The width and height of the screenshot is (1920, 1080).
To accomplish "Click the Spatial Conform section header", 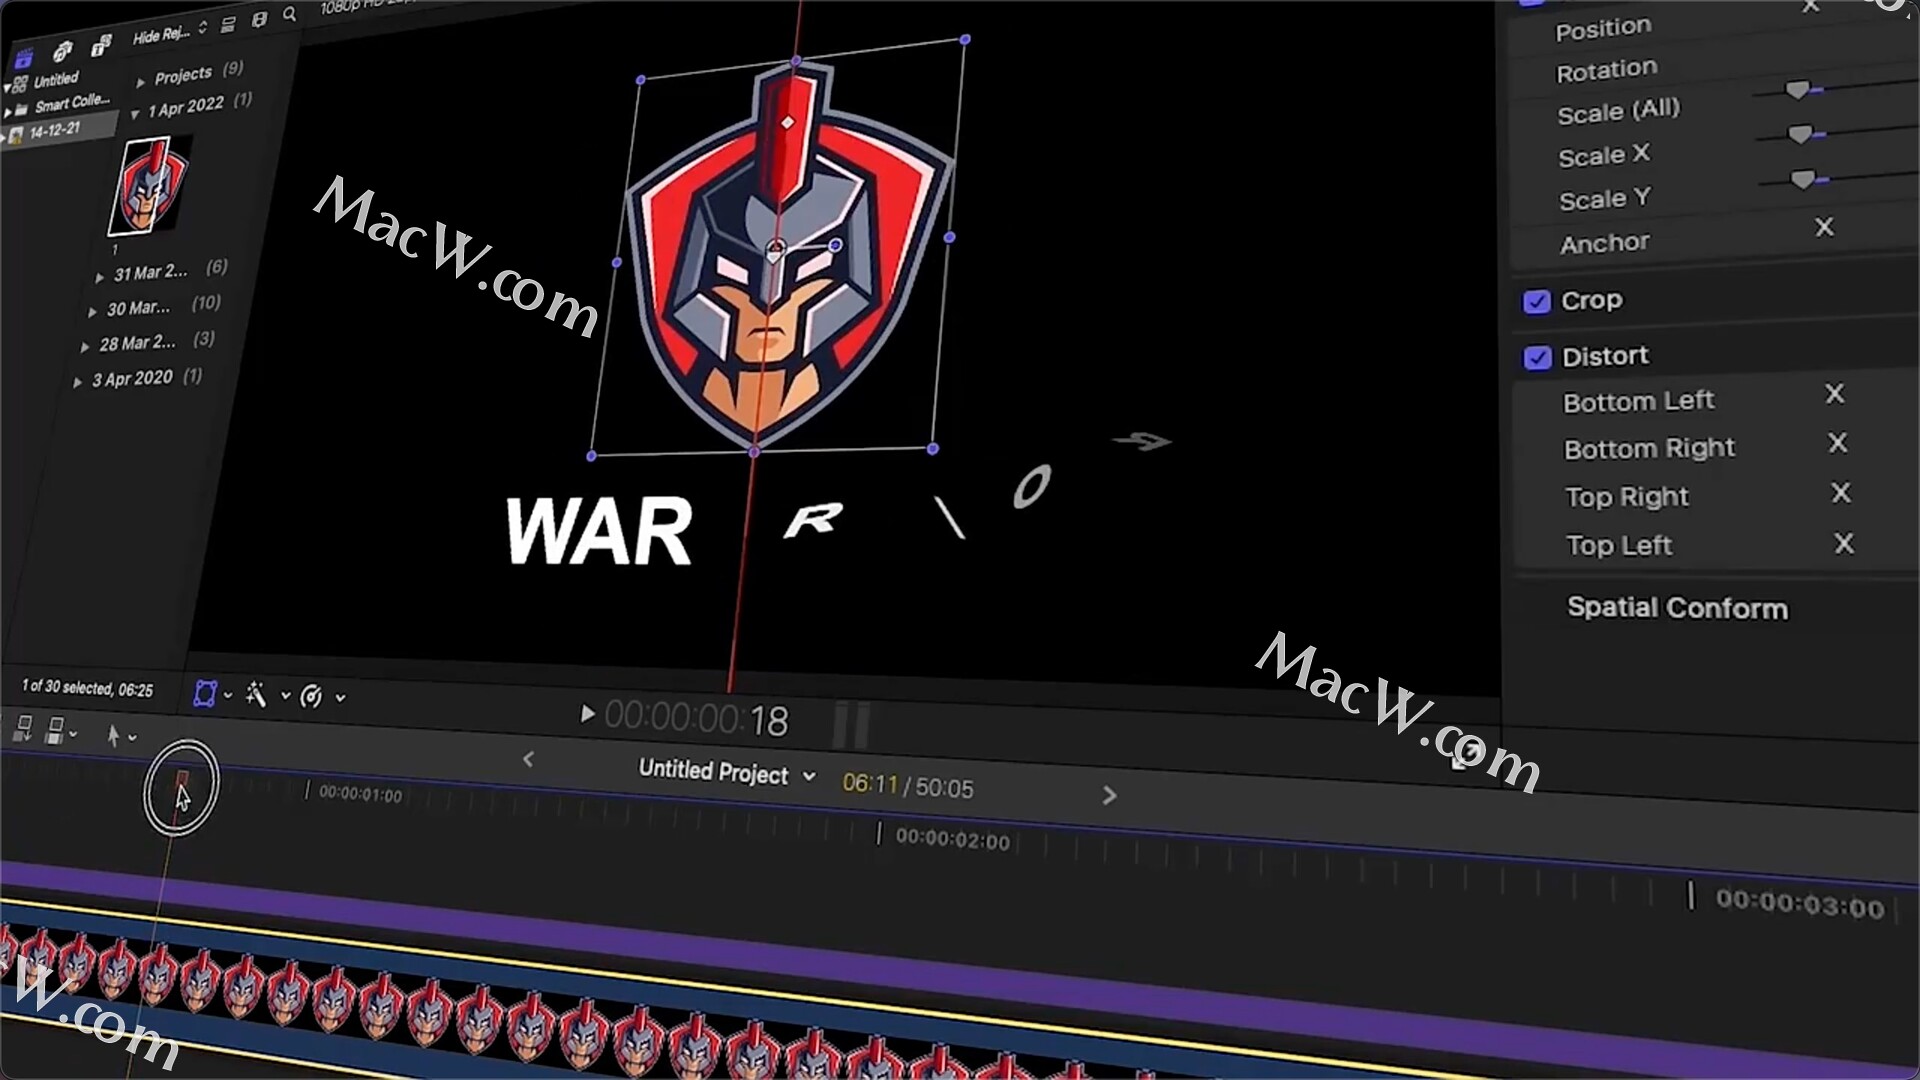I will tap(1677, 607).
